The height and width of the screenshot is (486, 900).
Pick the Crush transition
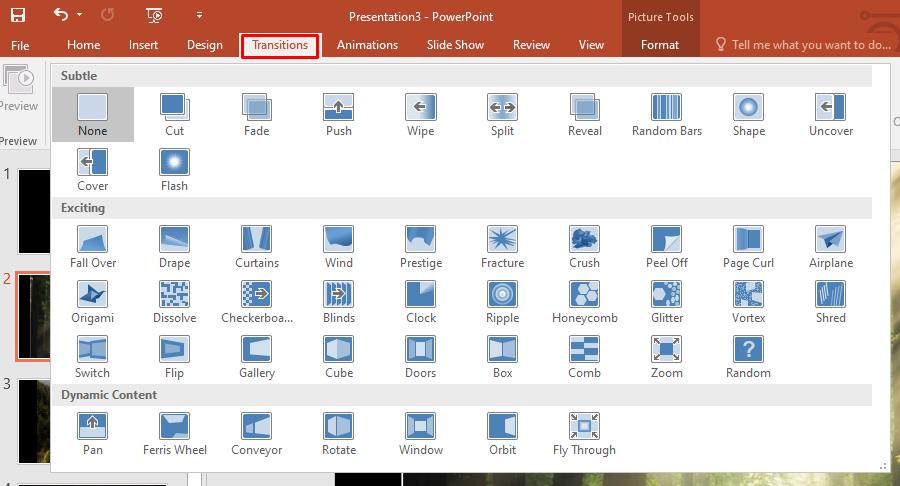[584, 247]
